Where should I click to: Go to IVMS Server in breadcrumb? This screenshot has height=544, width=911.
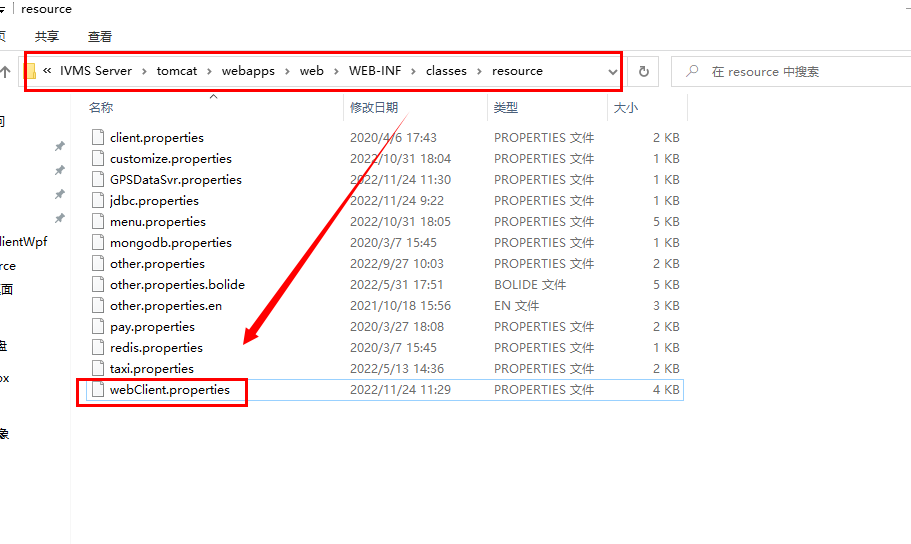click(x=96, y=71)
